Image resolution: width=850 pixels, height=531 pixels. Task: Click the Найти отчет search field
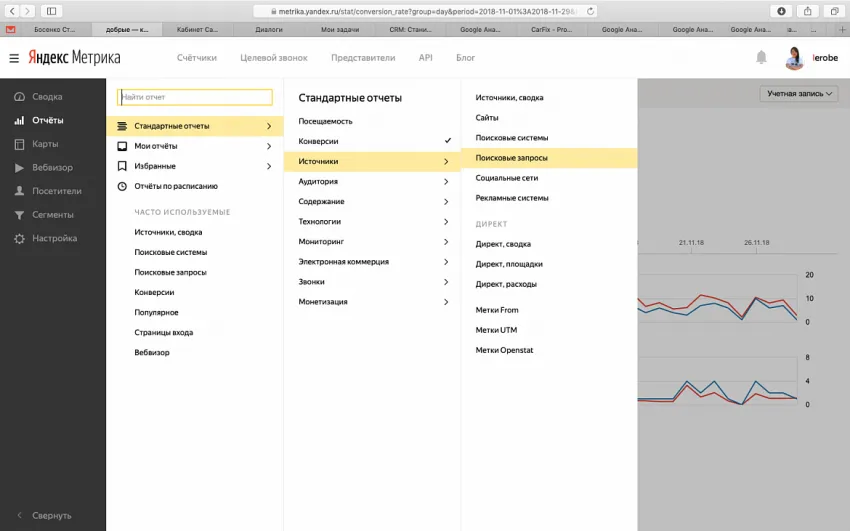click(195, 97)
